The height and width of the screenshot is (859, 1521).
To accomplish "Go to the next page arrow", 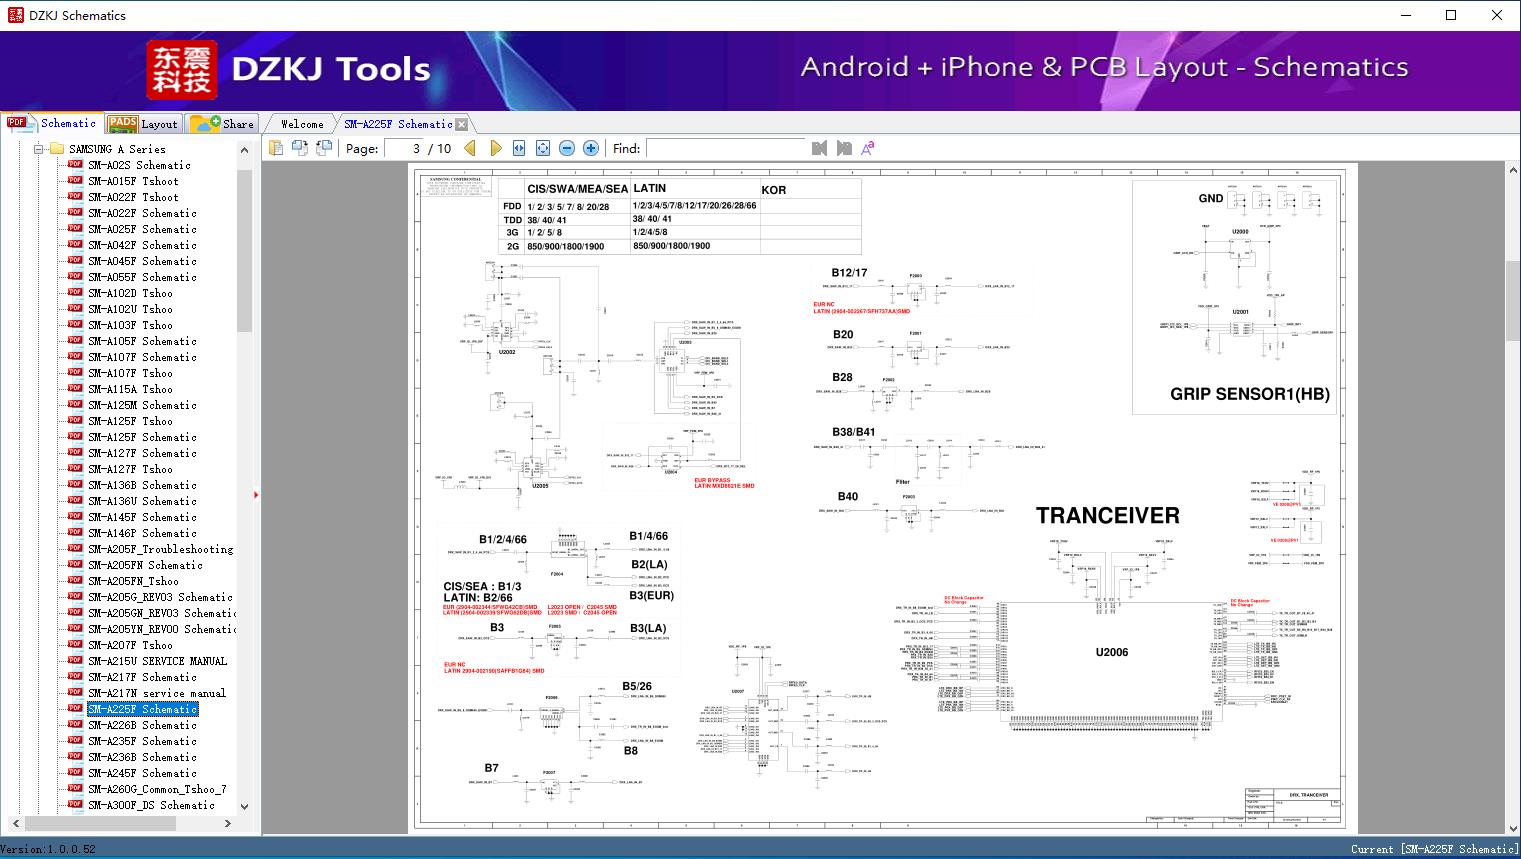I will click(495, 148).
